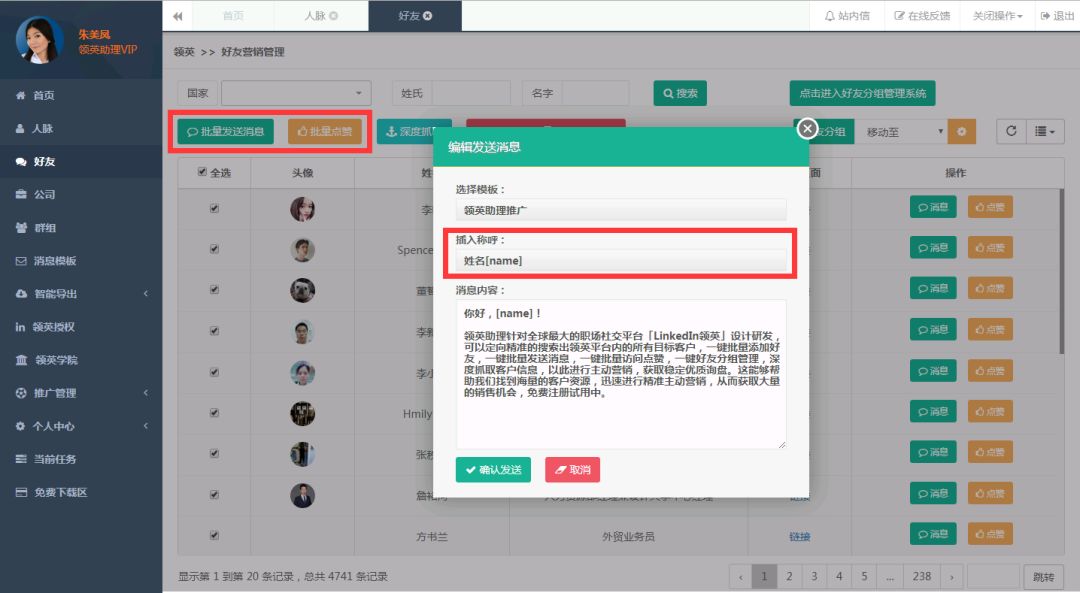
Task: Click the 消息 icon on the first row
Action: pyautogui.click(x=932, y=206)
